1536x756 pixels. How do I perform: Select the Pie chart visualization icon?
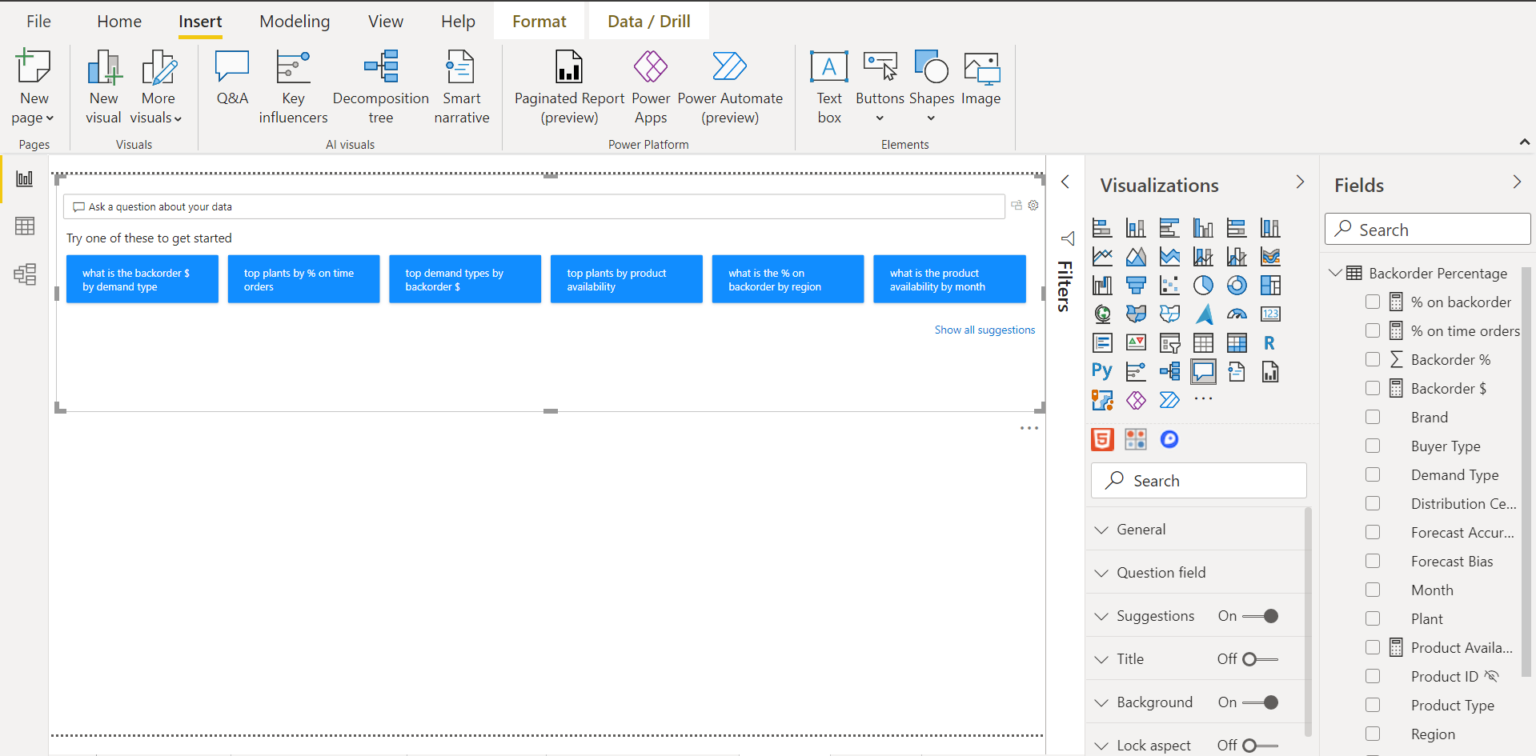tap(1203, 285)
